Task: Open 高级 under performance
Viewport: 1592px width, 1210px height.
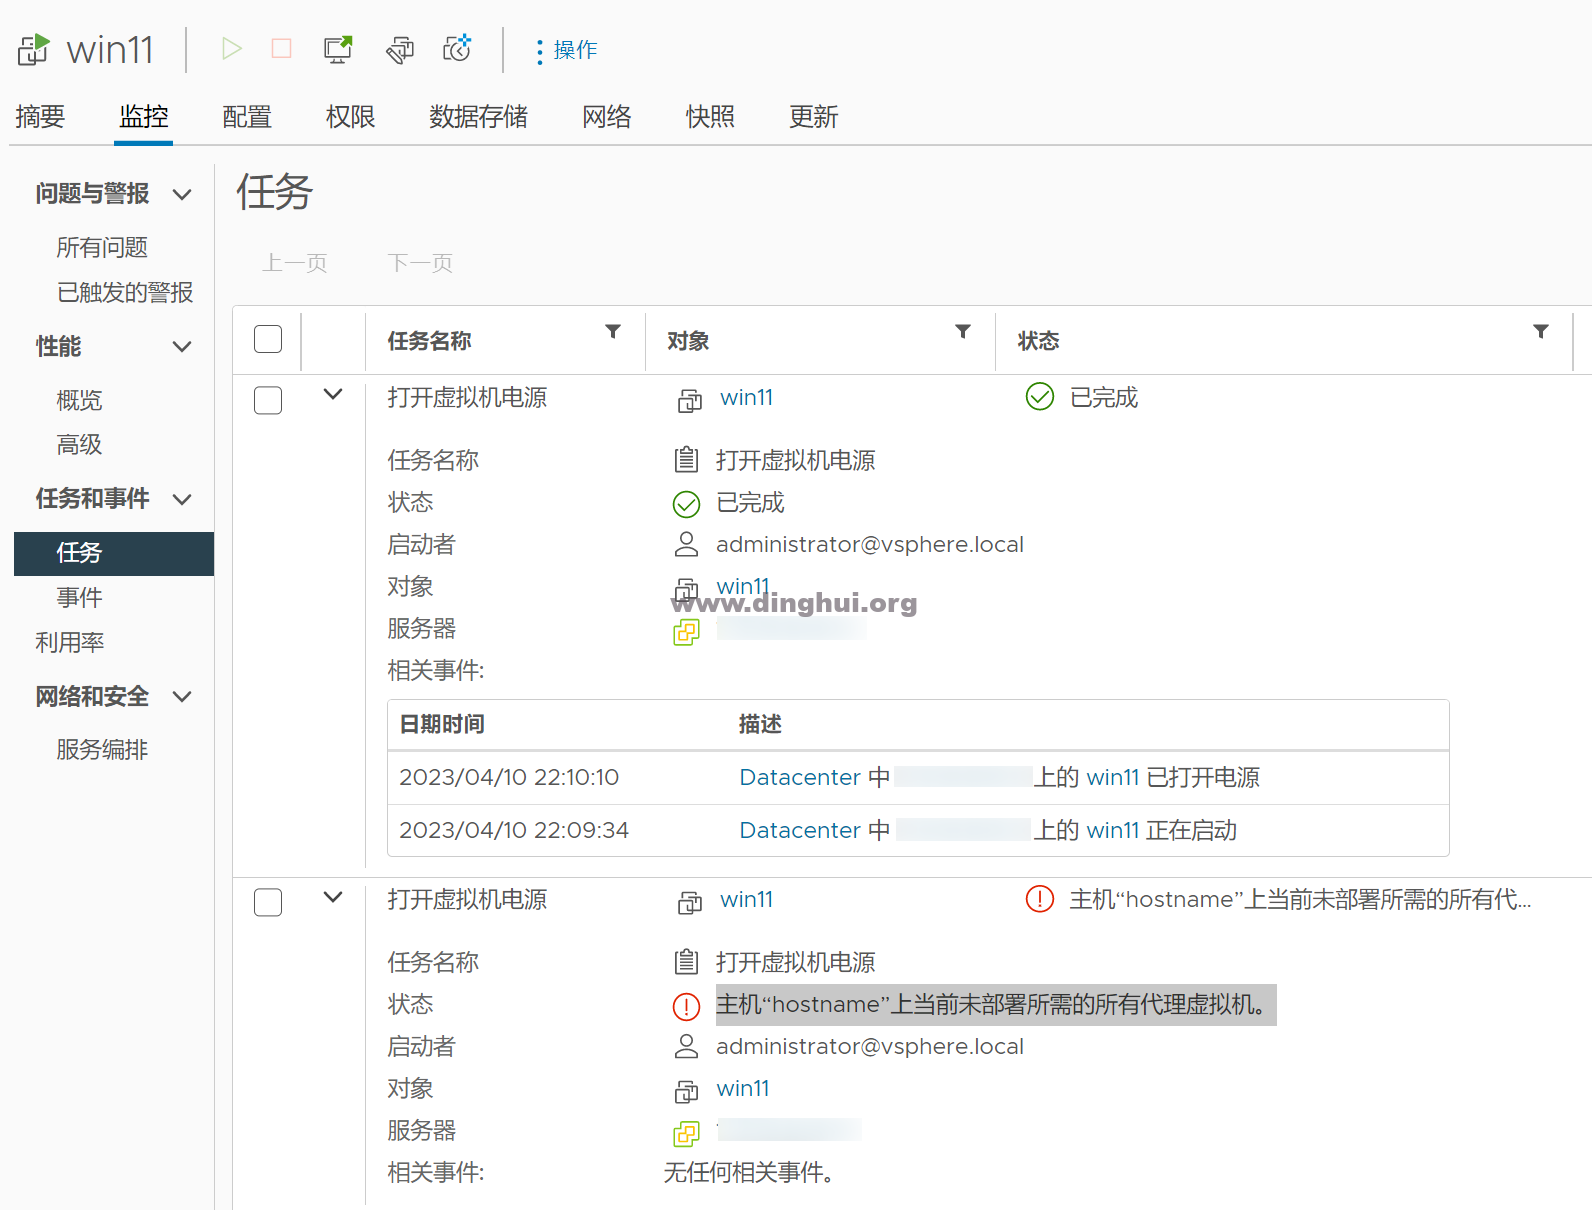Action: point(79,444)
